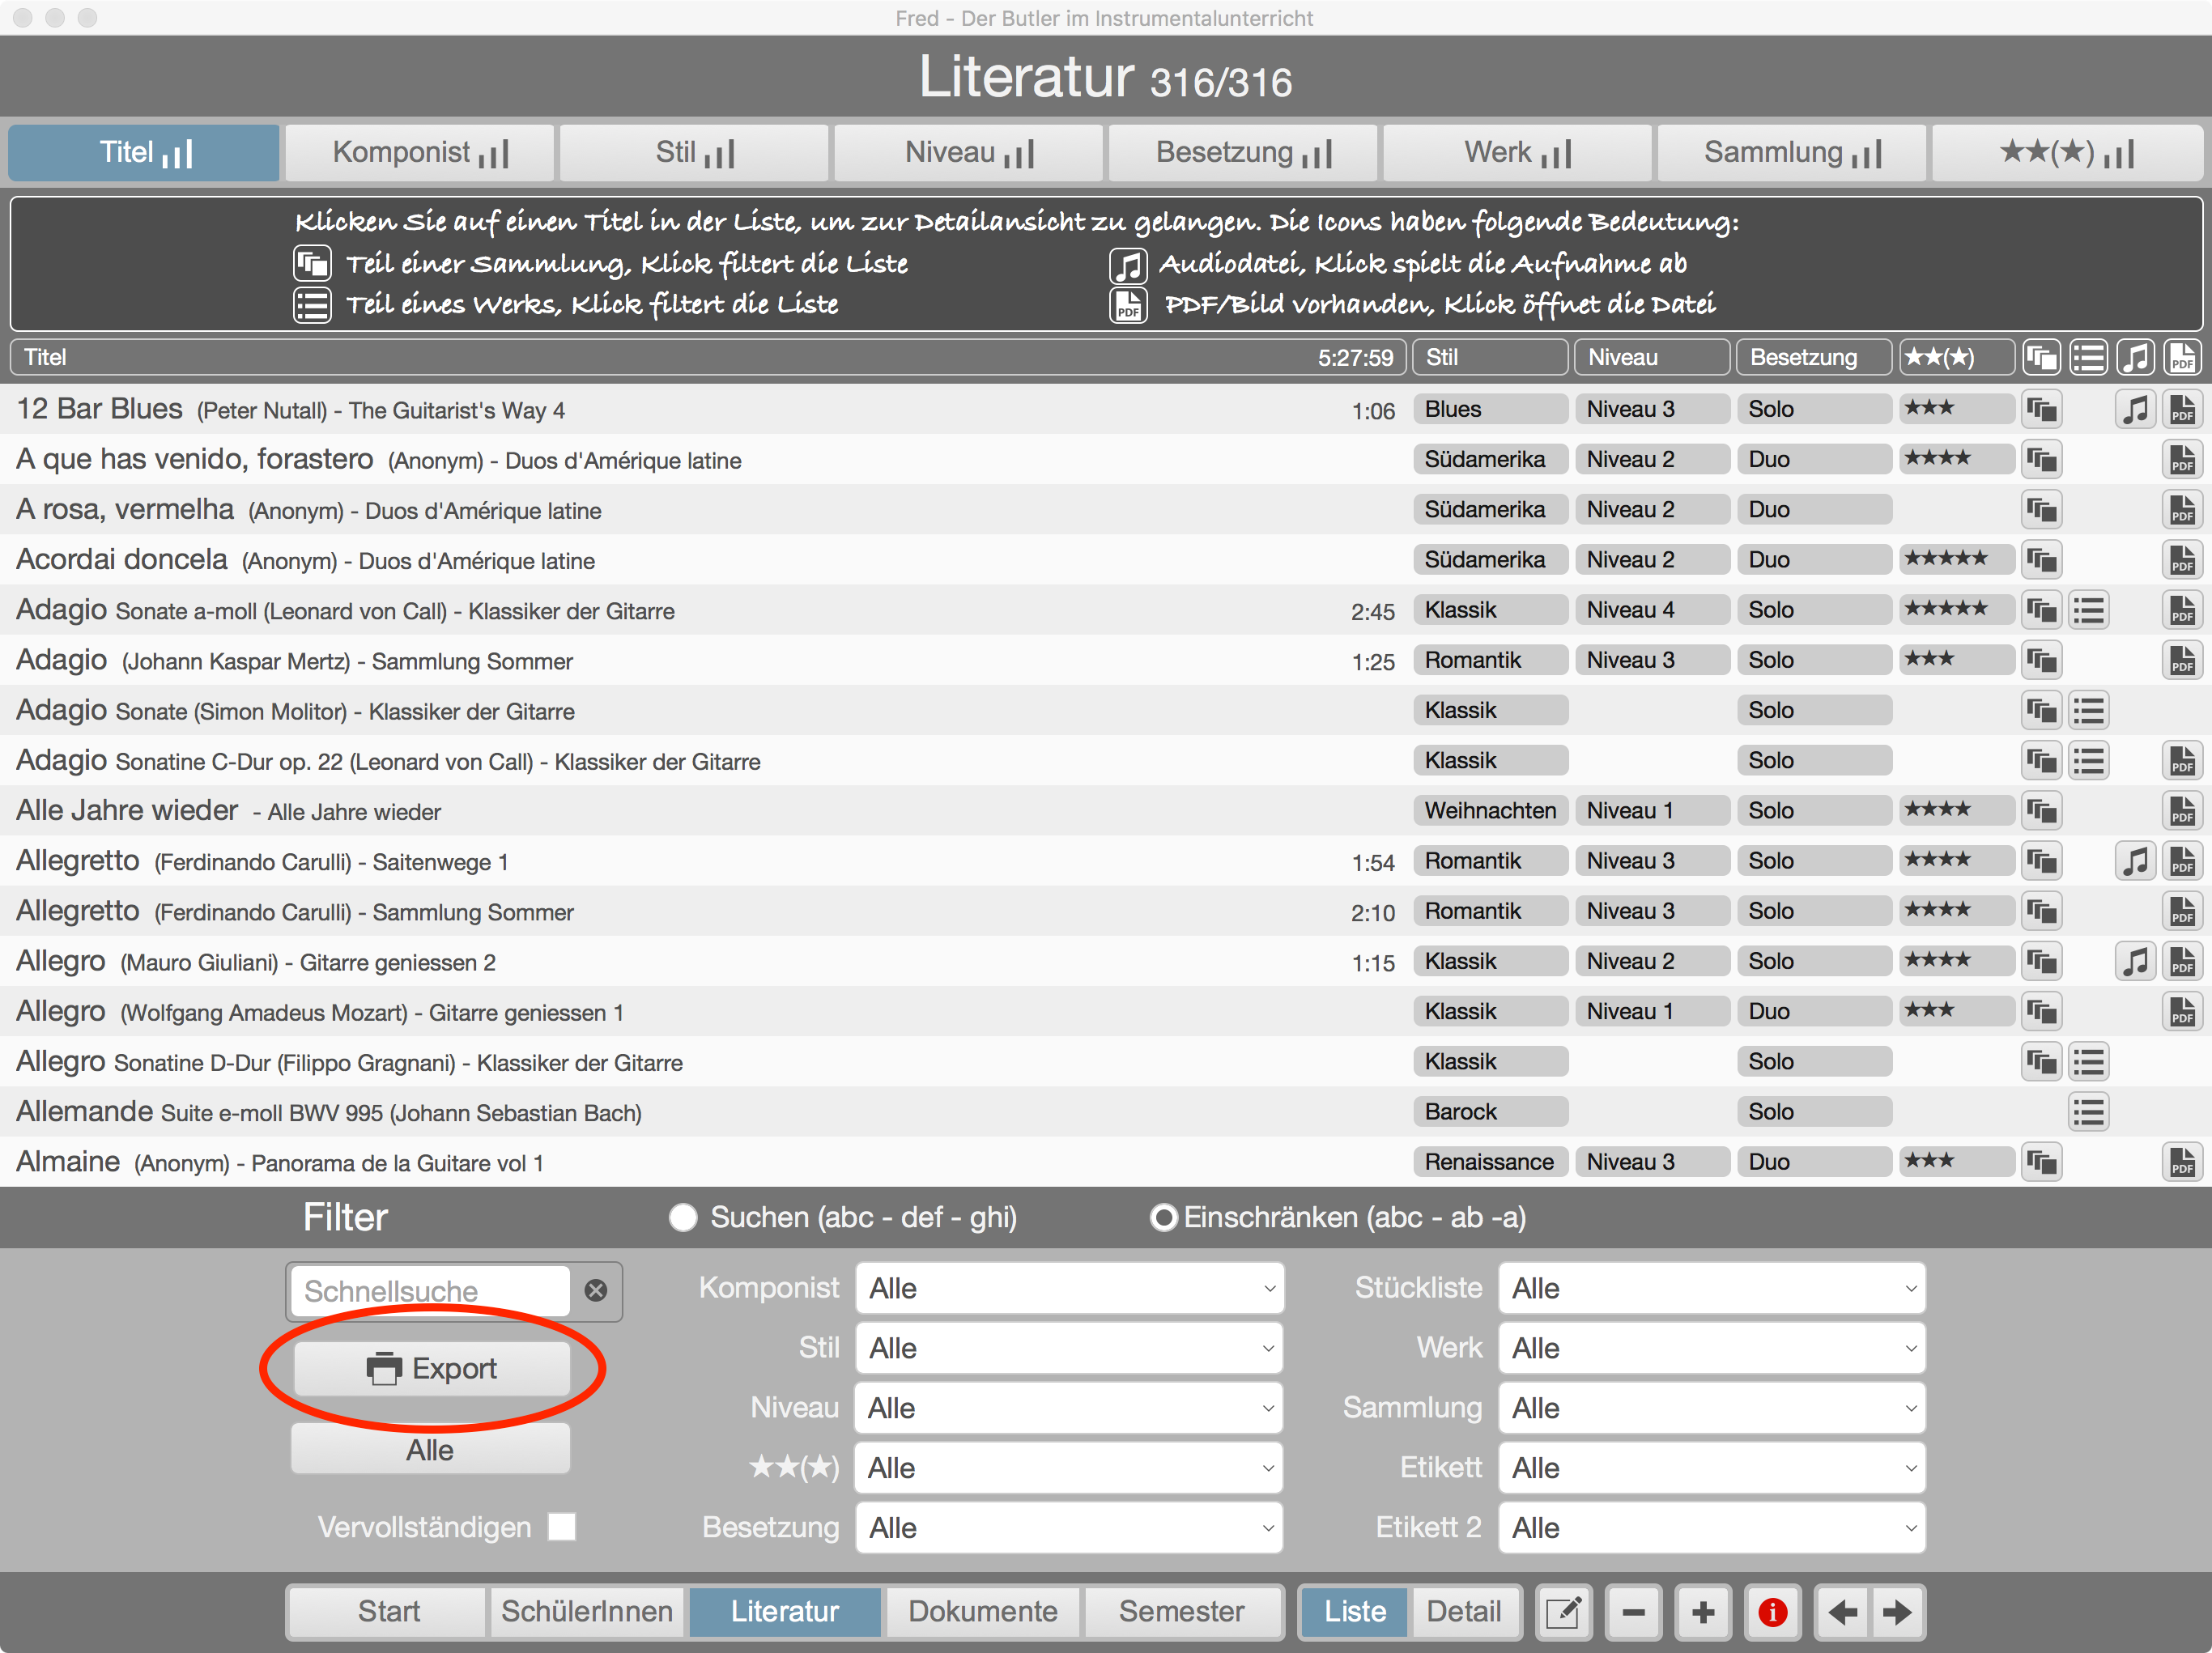Switch to the SchülerInnen tab

coord(587,1611)
